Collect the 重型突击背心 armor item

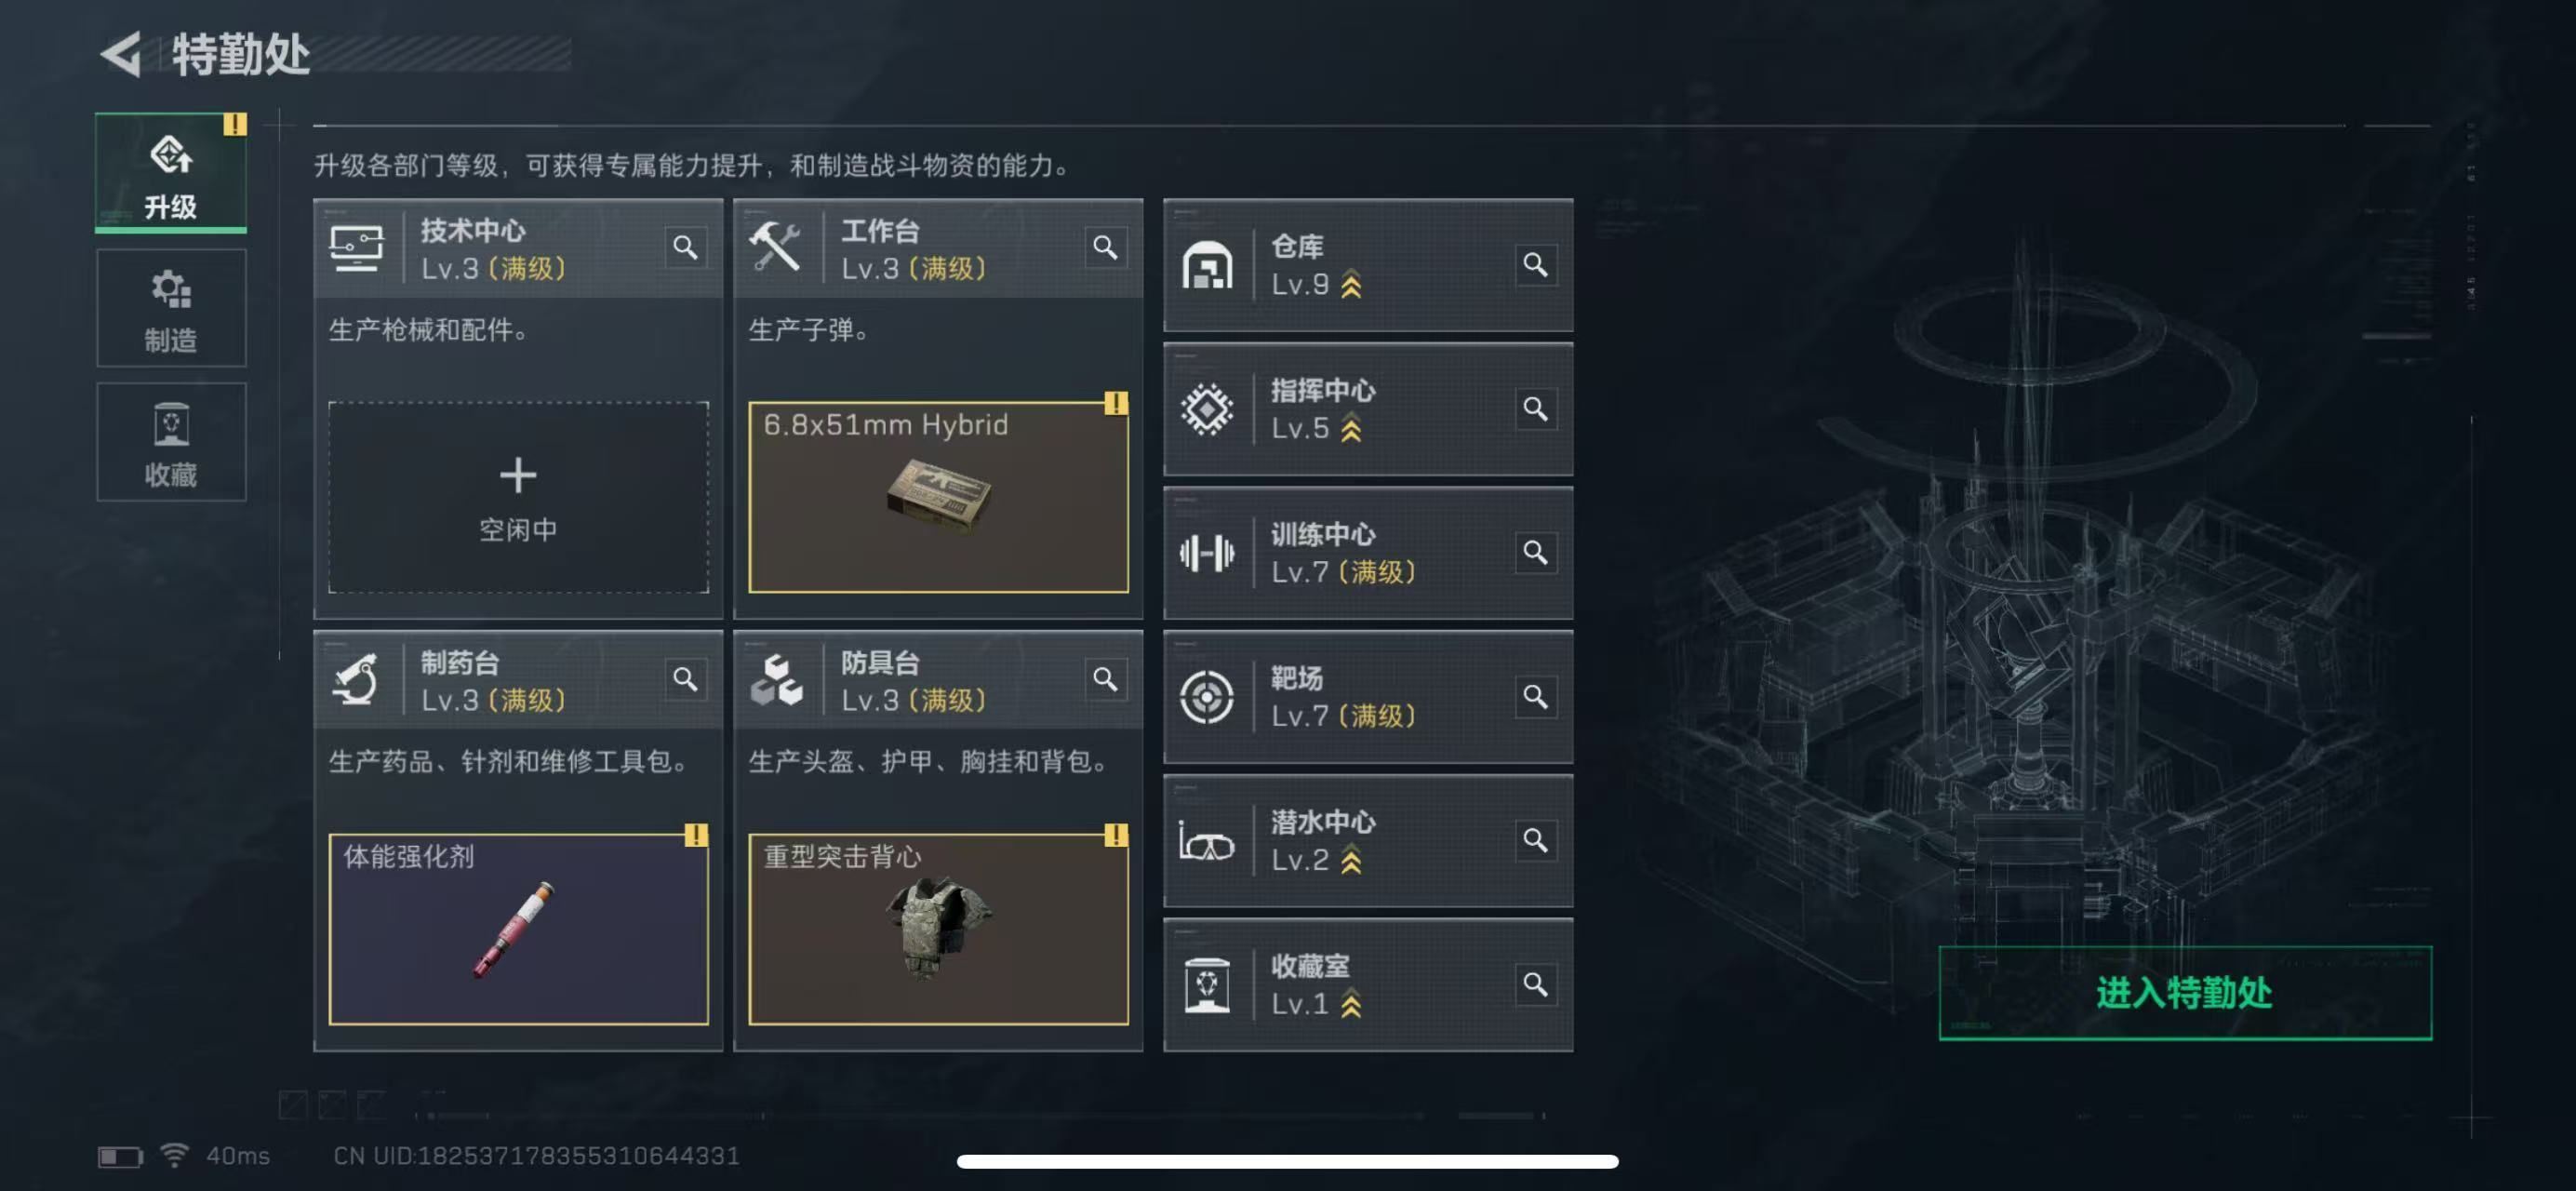click(938, 929)
